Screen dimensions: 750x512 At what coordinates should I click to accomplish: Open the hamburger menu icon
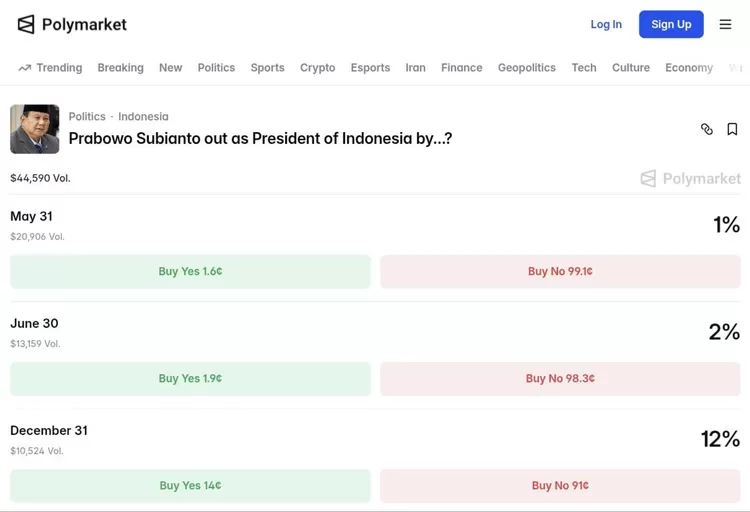pyautogui.click(x=725, y=24)
